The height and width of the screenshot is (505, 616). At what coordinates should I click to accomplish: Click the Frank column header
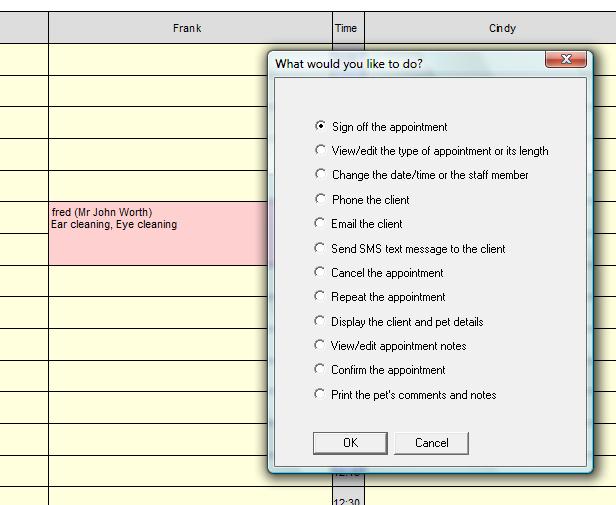pyautogui.click(x=187, y=28)
